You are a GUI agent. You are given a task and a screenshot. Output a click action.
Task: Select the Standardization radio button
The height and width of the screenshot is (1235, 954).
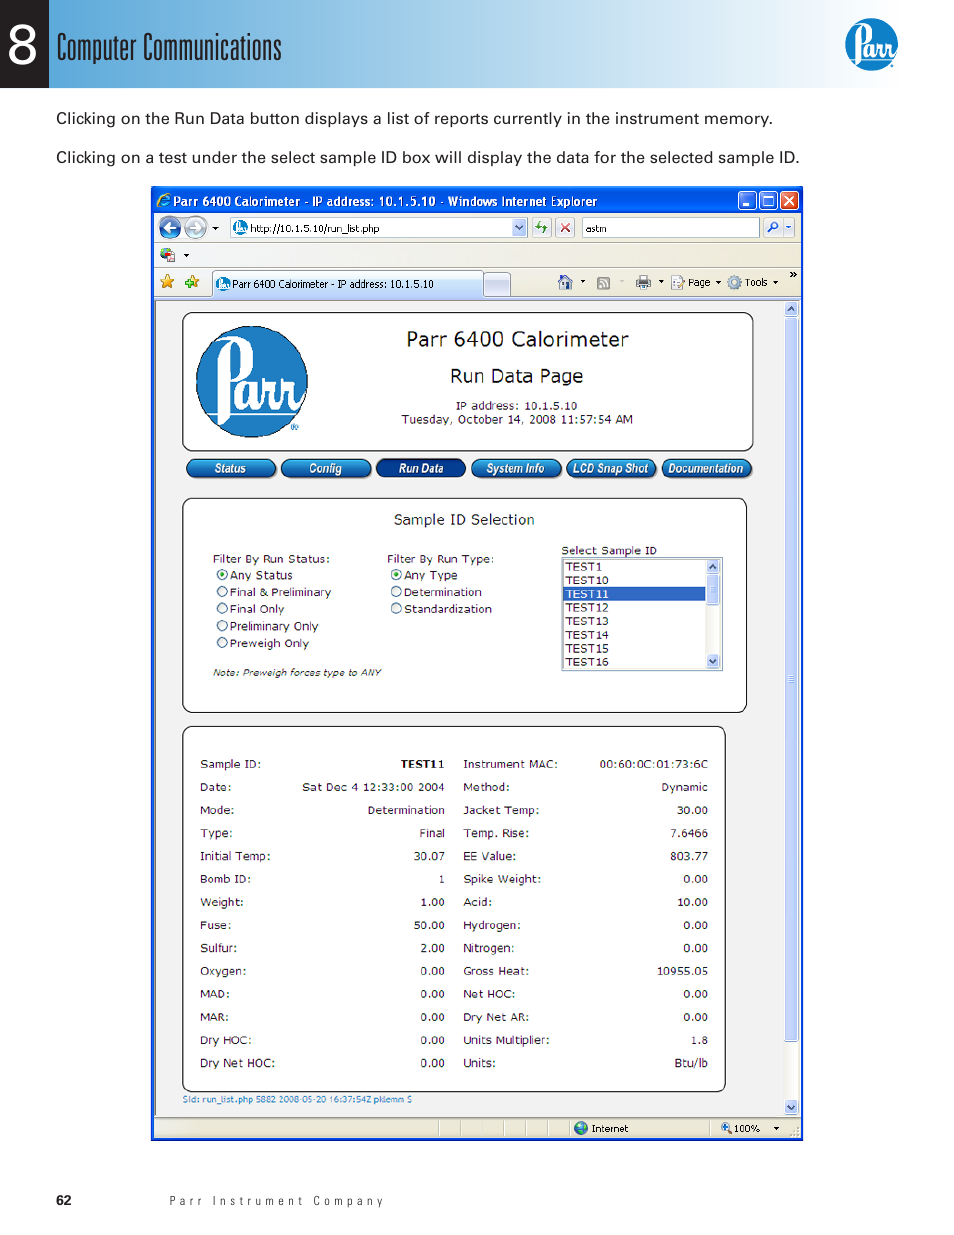click(x=396, y=608)
